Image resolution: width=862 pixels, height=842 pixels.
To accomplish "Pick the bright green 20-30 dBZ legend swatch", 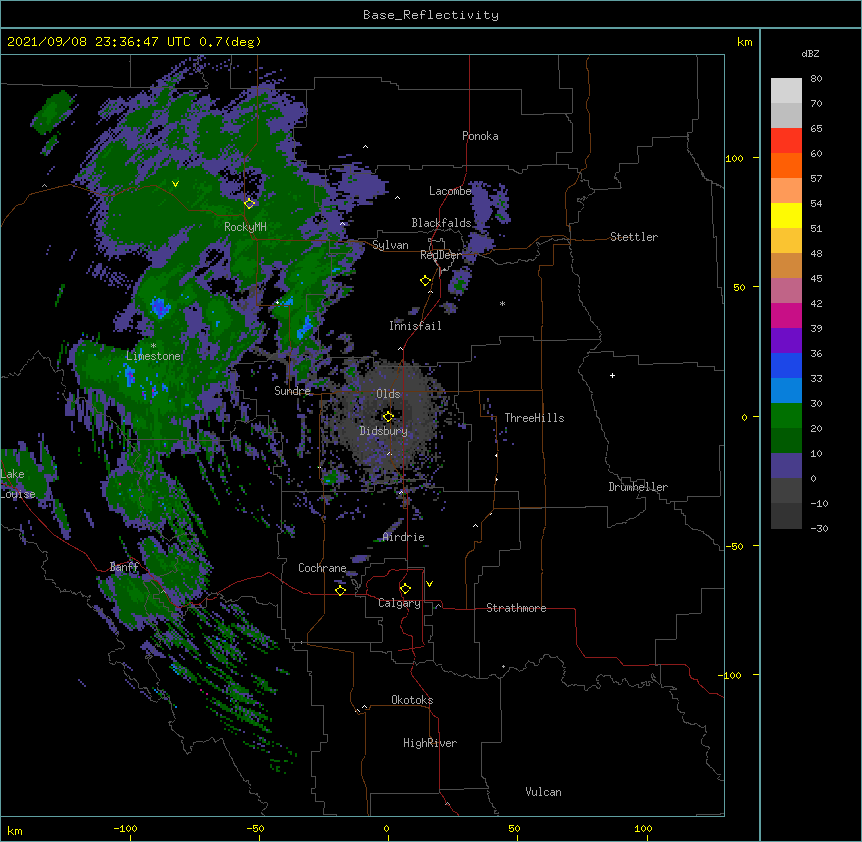I will pos(786,416).
